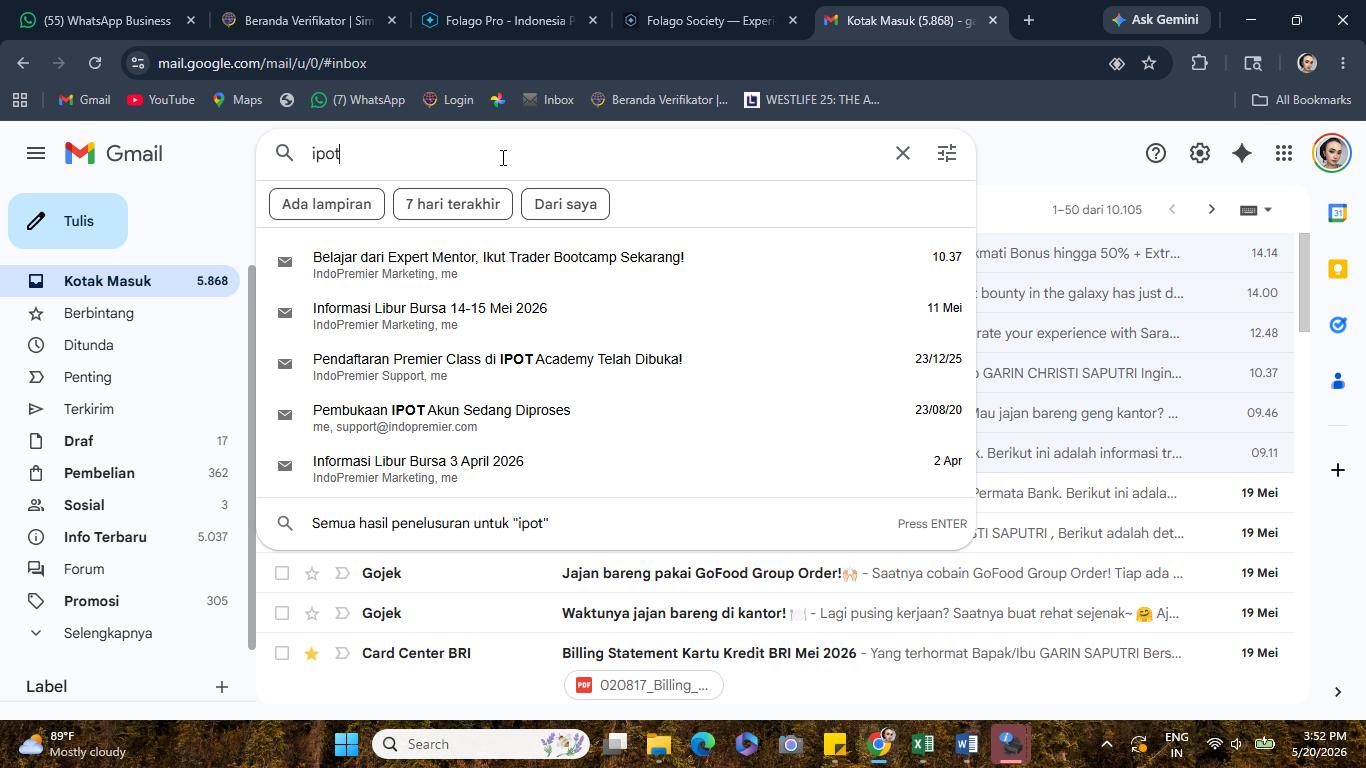Unstar the Card Center BRI email
Viewport: 1366px width, 768px height.
(x=312, y=653)
